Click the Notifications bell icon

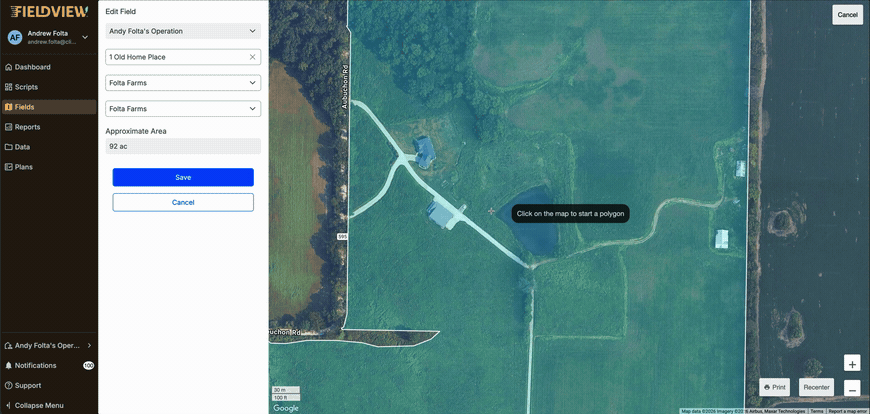[x=8, y=366]
